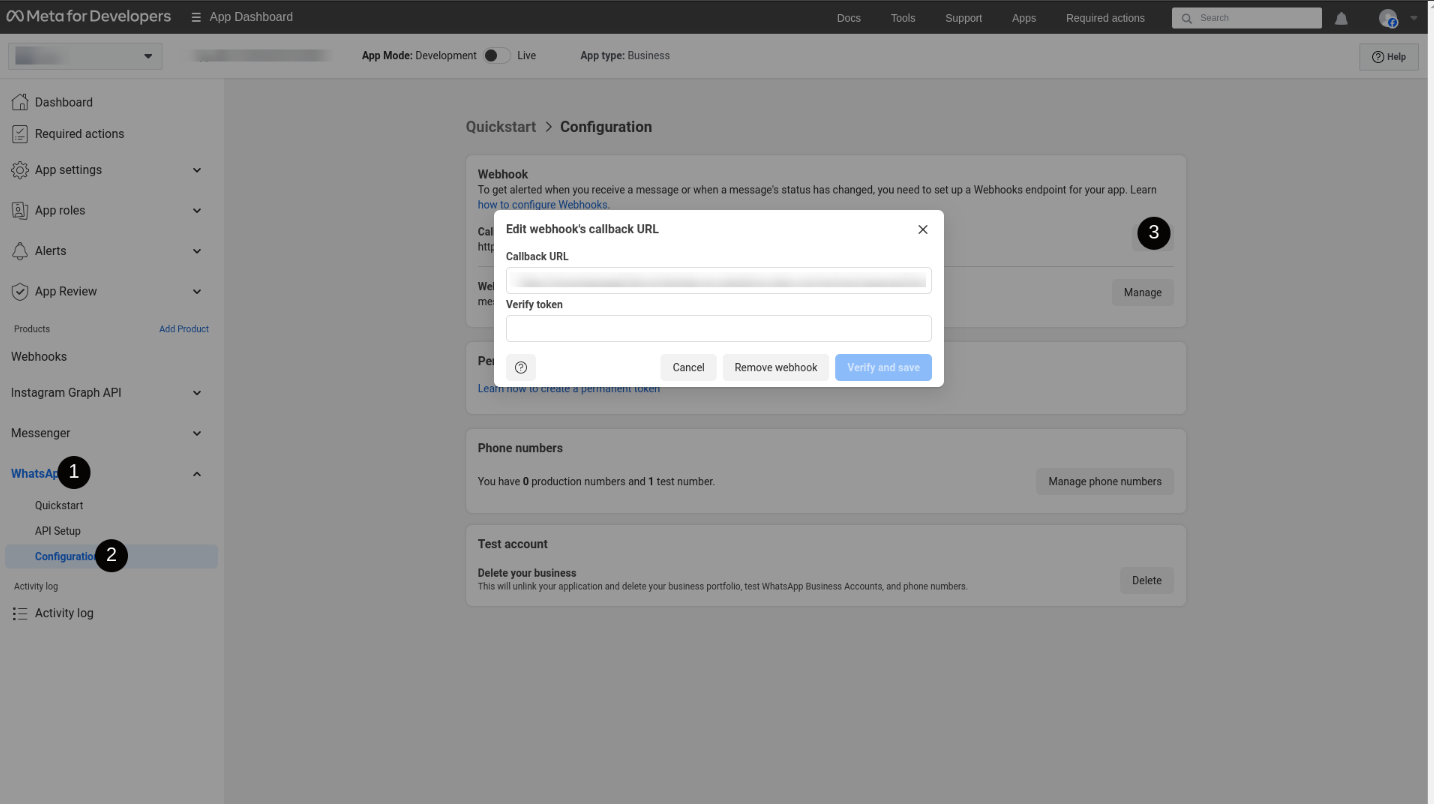Screen dimensions: 1434x804
Task: Click the 'Phone numbers' section heading
Action: pyautogui.click(x=520, y=448)
